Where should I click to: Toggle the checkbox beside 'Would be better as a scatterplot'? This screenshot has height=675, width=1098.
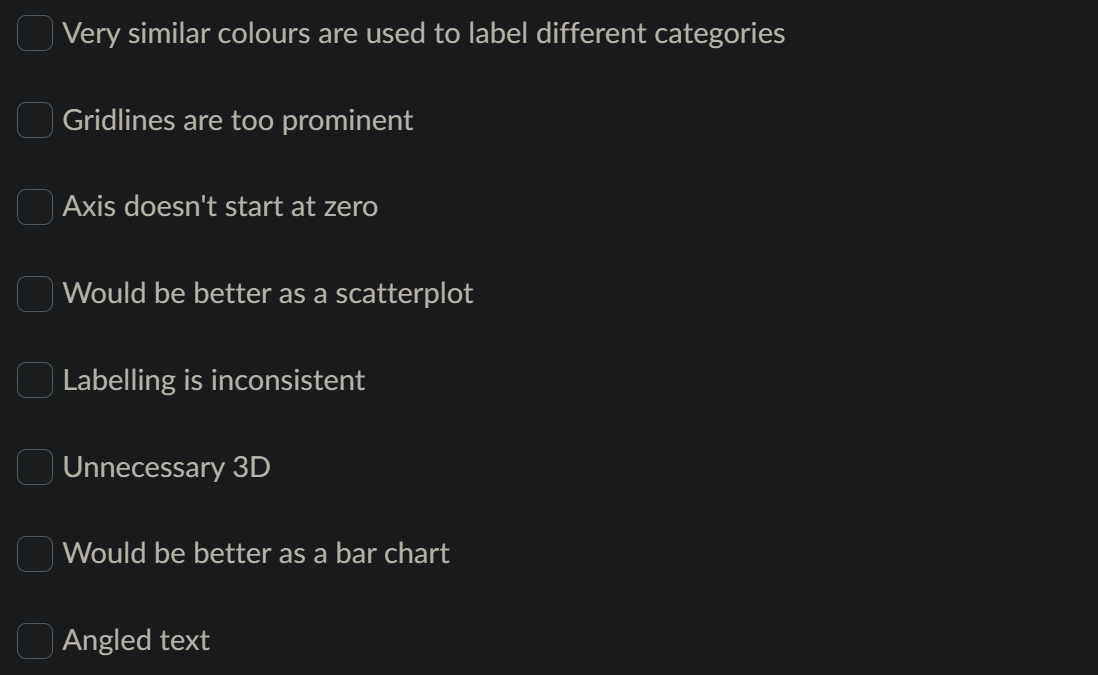pos(34,293)
